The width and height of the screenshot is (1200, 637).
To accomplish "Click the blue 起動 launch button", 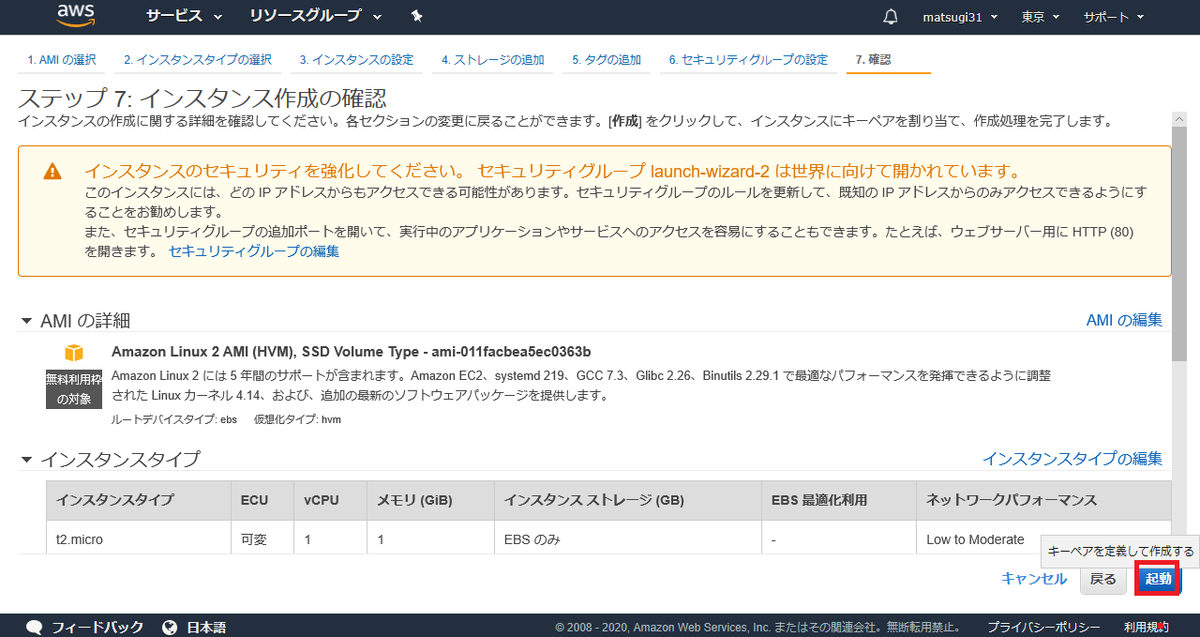I will pyautogui.click(x=1158, y=579).
